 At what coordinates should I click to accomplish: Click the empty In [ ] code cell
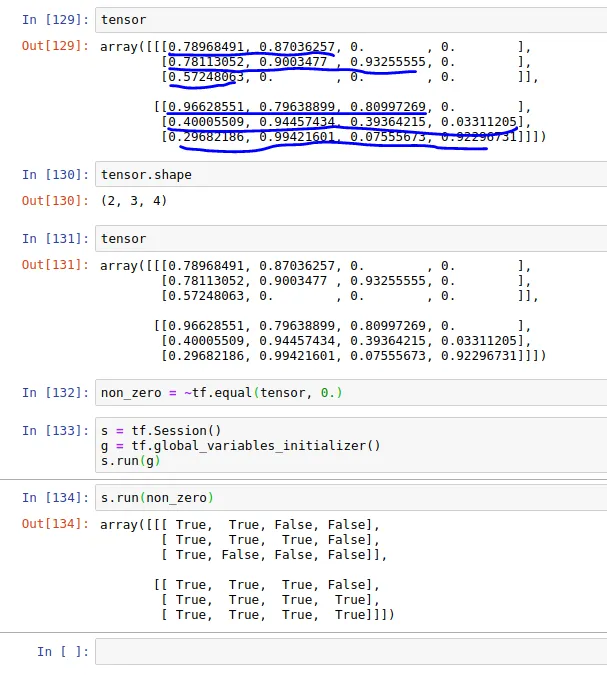(351, 652)
